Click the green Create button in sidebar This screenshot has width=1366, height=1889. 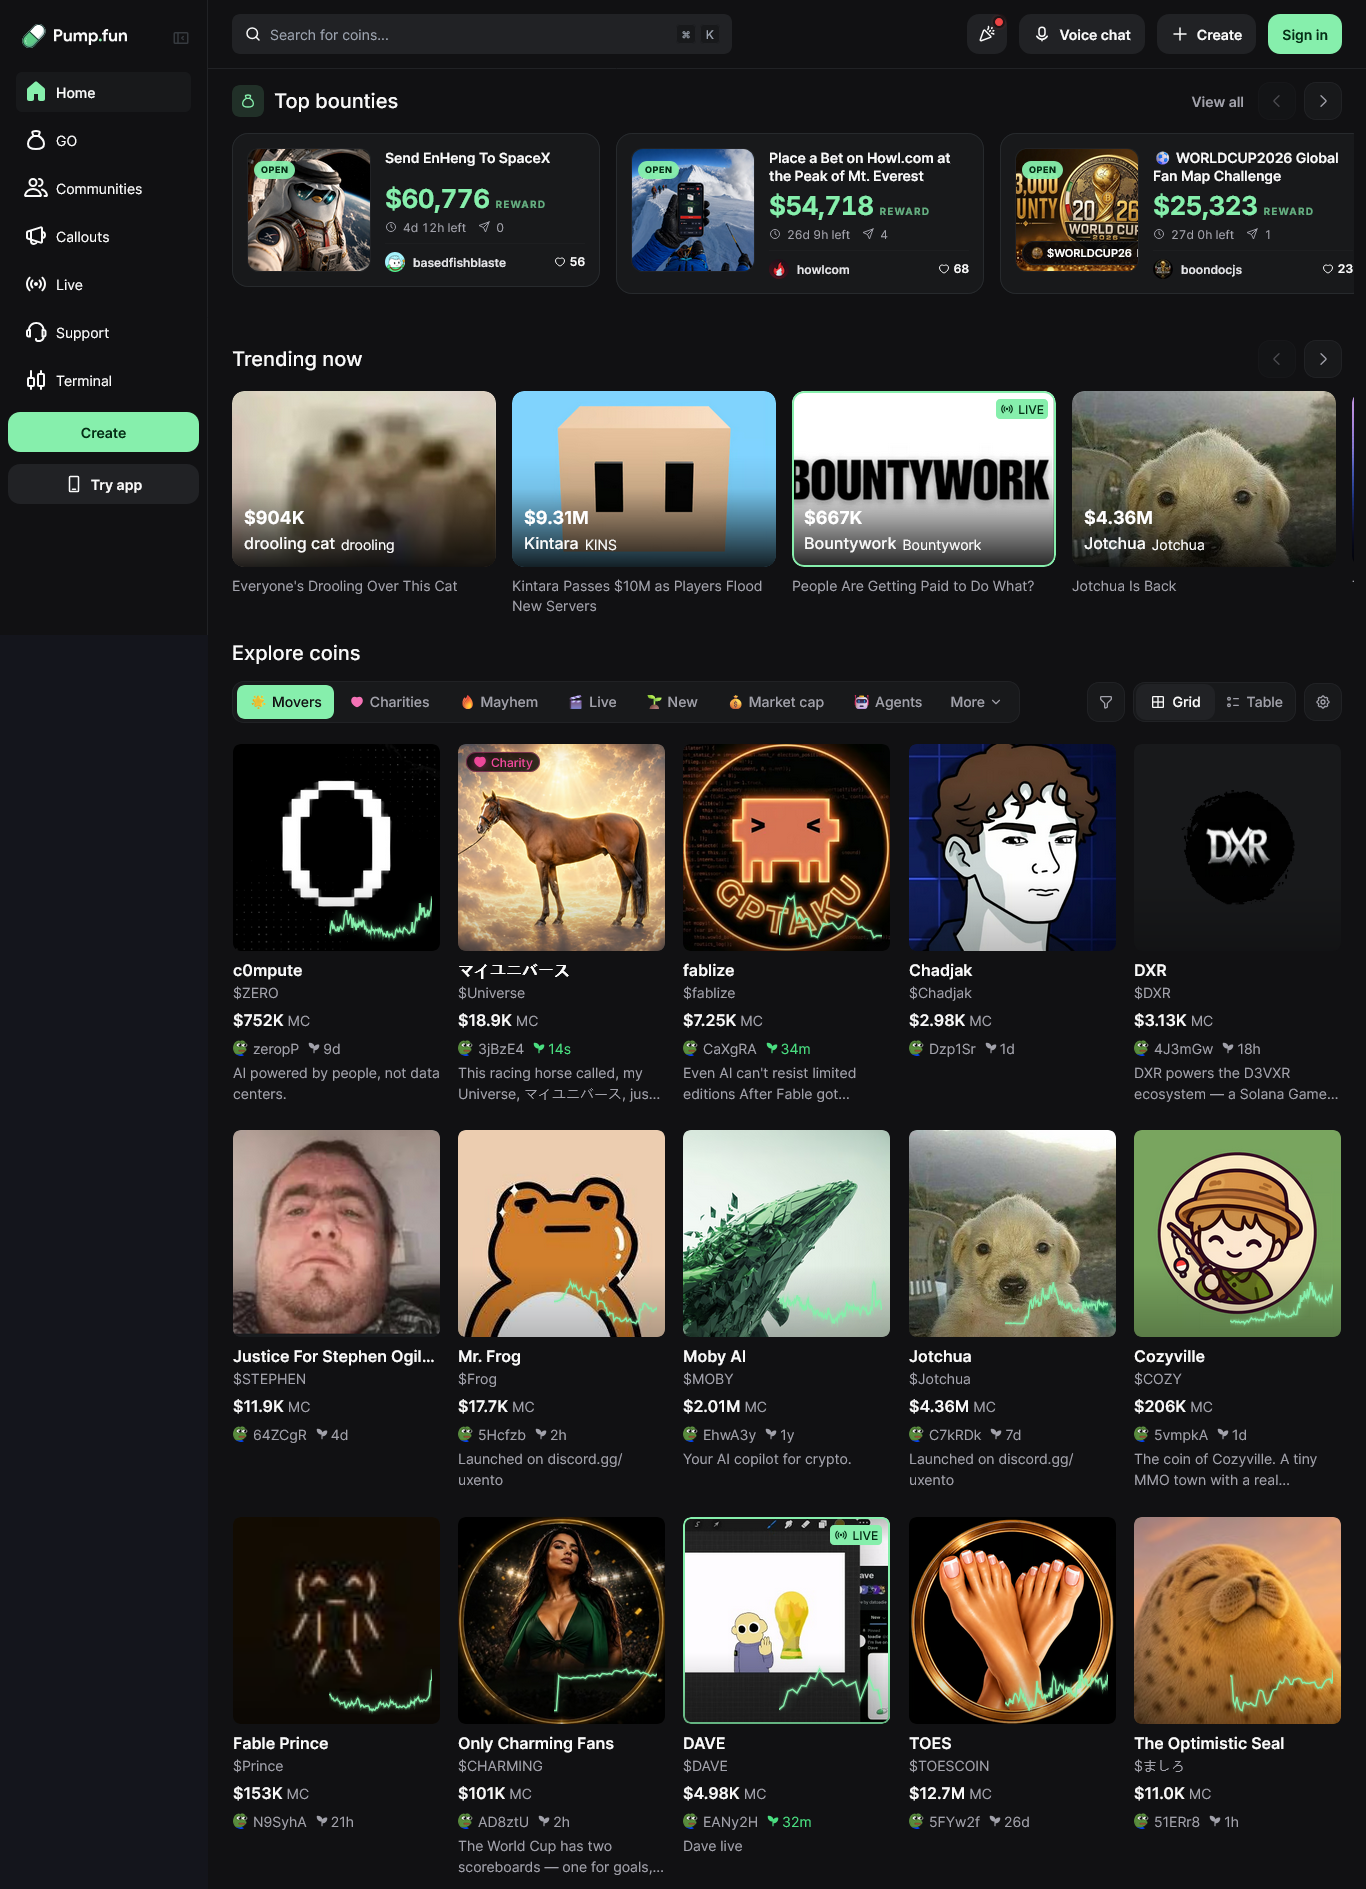point(103,432)
